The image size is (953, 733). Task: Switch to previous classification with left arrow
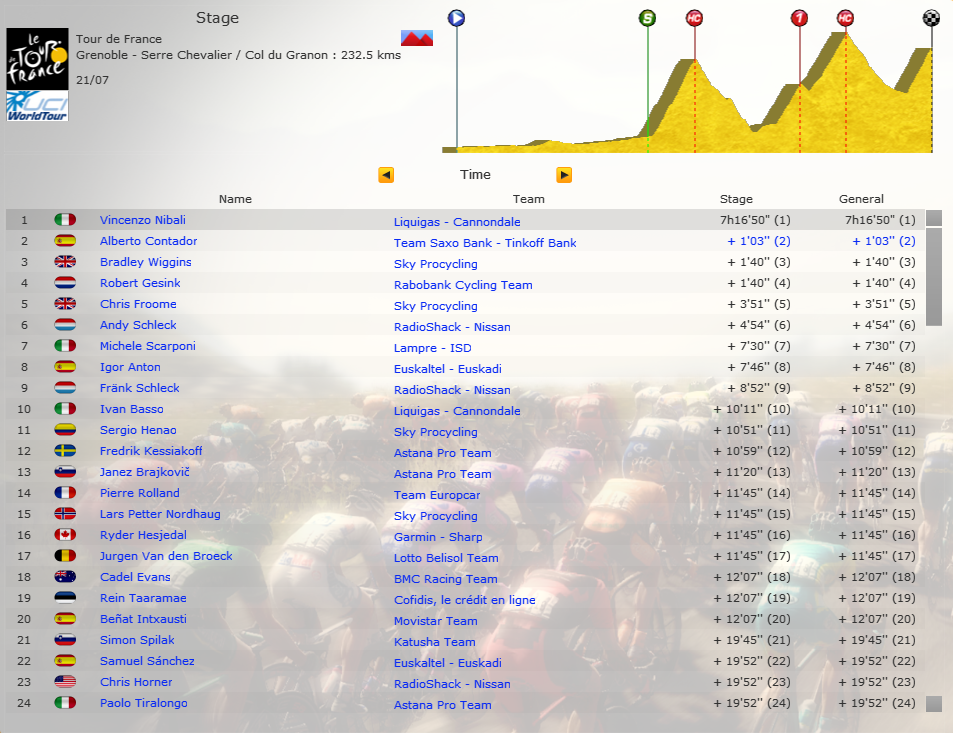[x=386, y=175]
